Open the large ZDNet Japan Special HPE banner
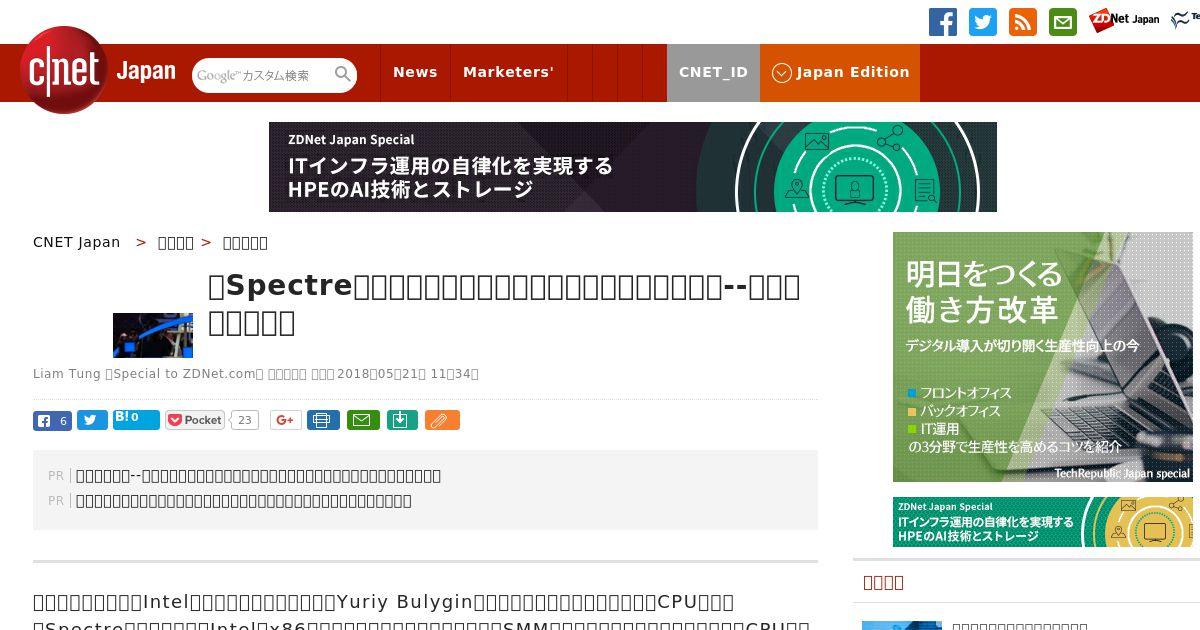 [633, 167]
